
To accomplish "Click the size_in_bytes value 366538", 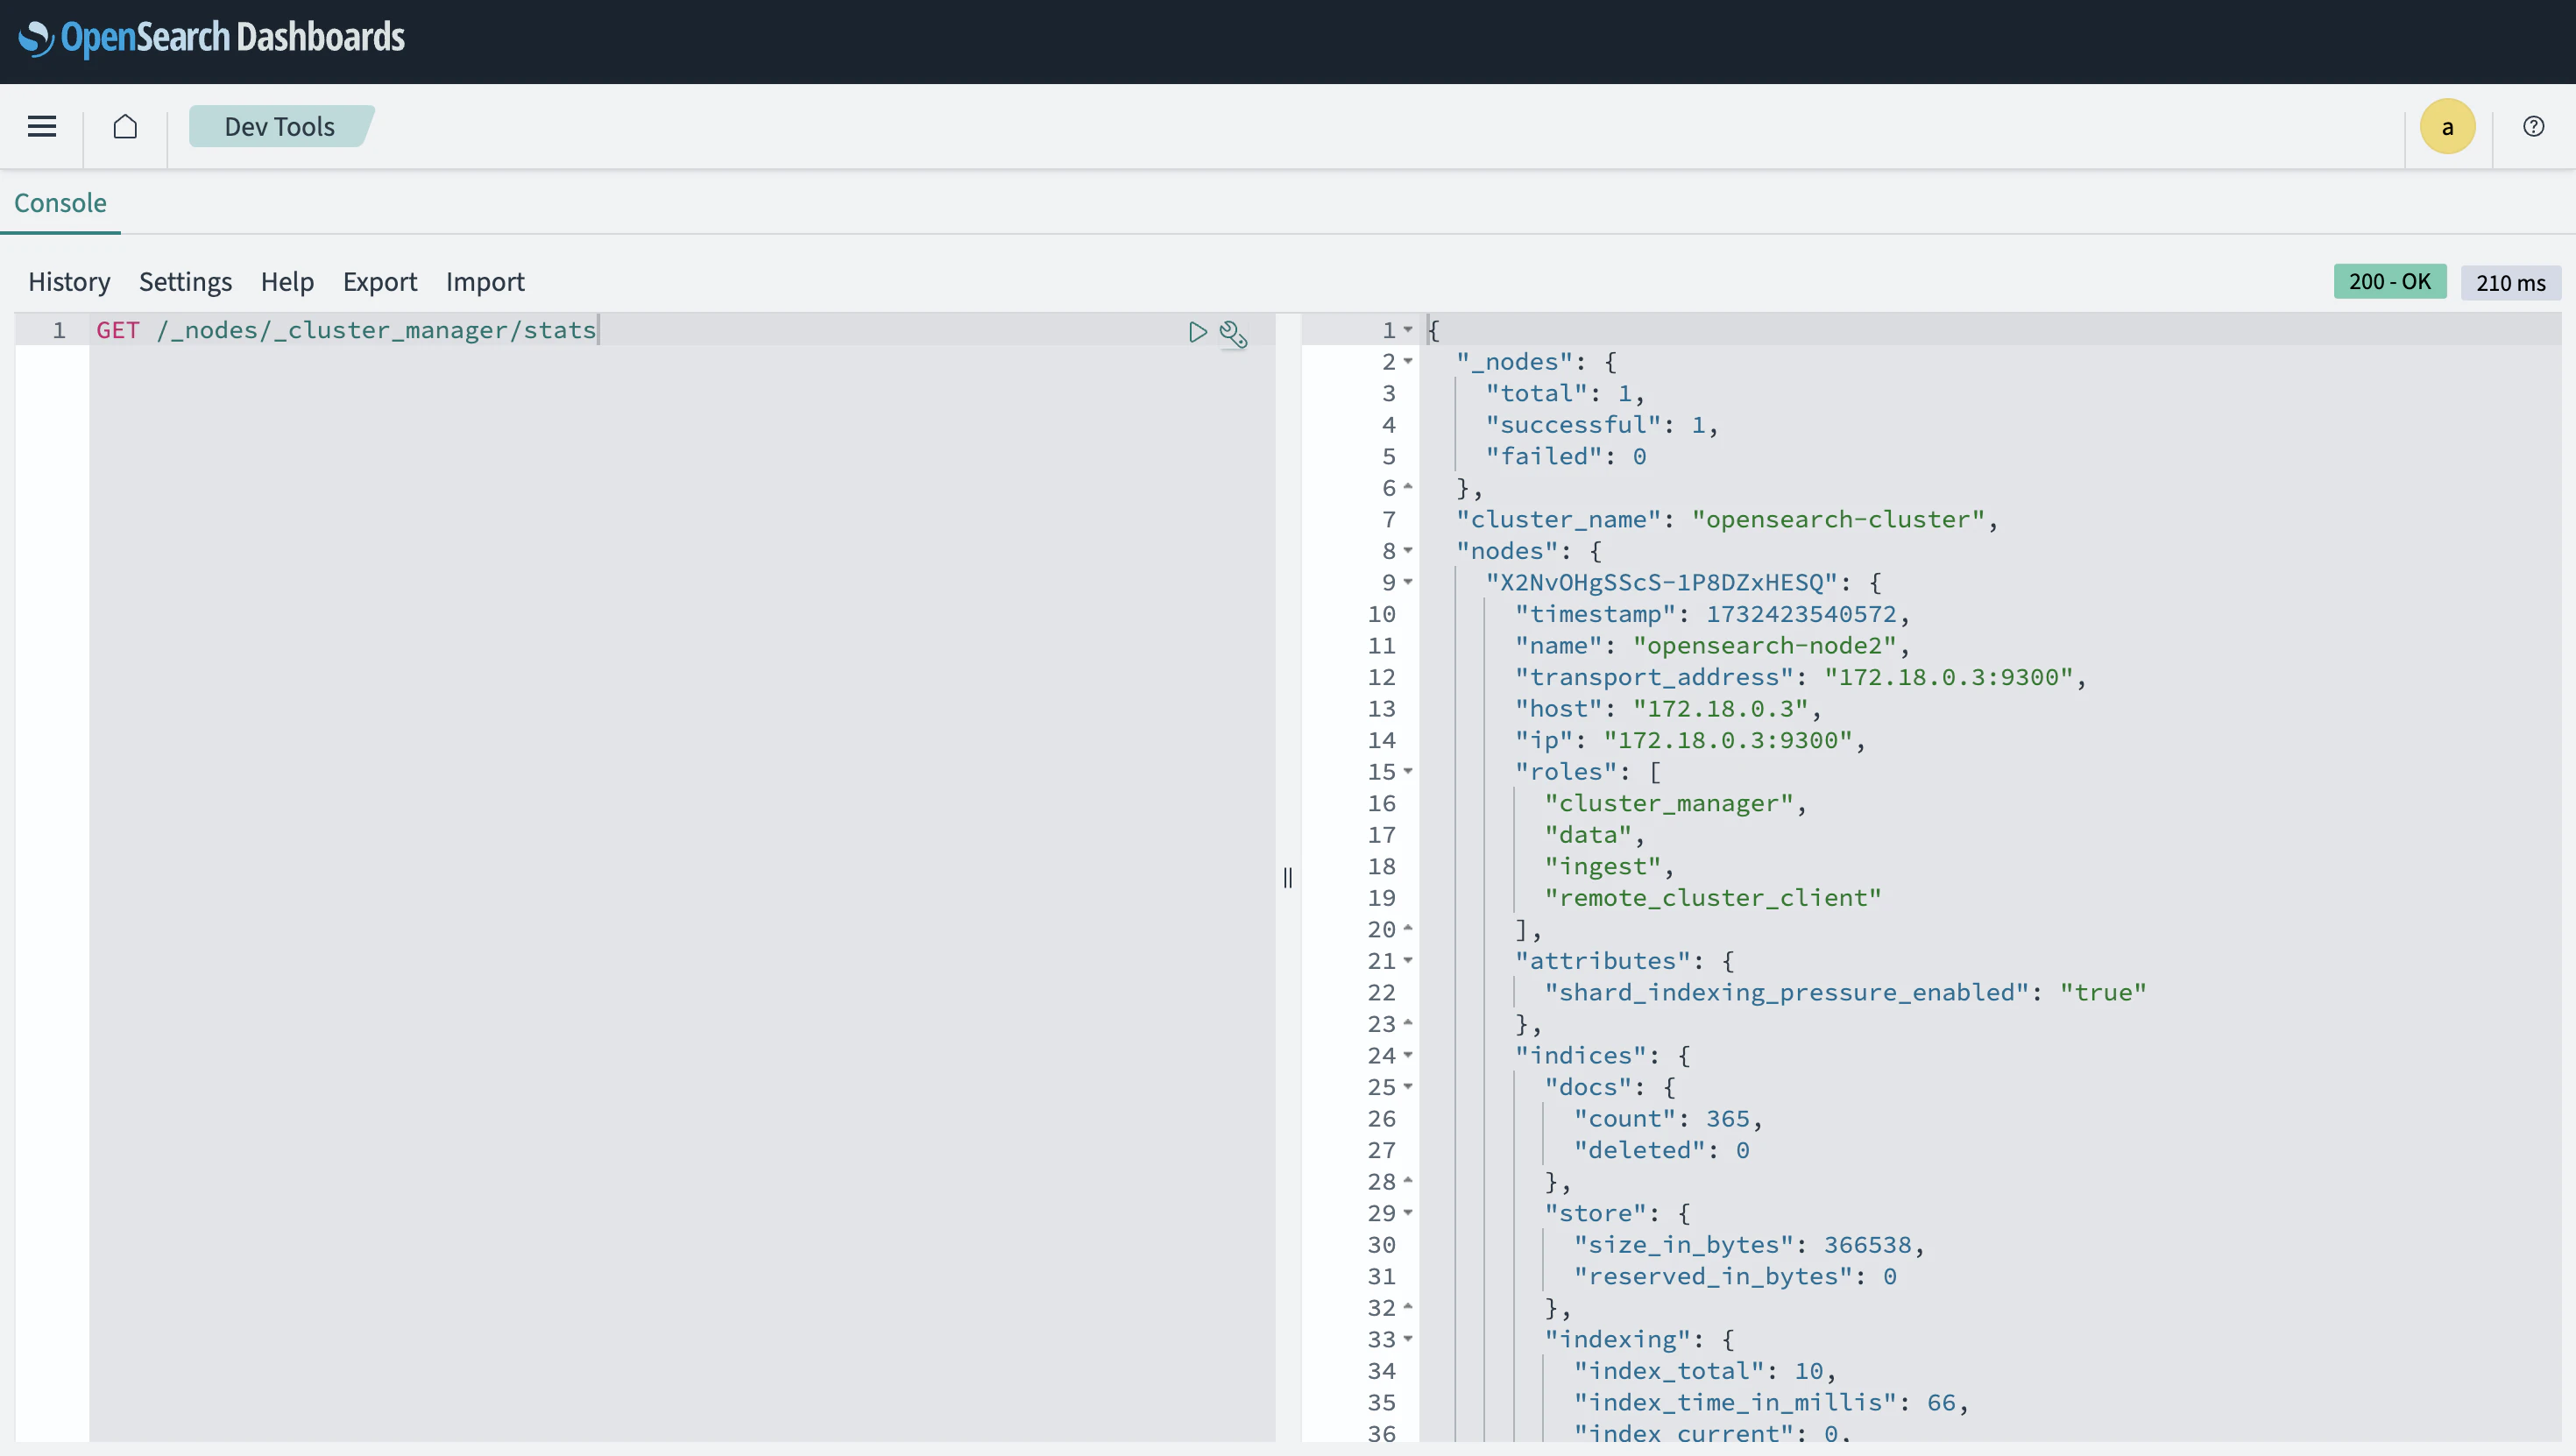I will [1868, 1245].
